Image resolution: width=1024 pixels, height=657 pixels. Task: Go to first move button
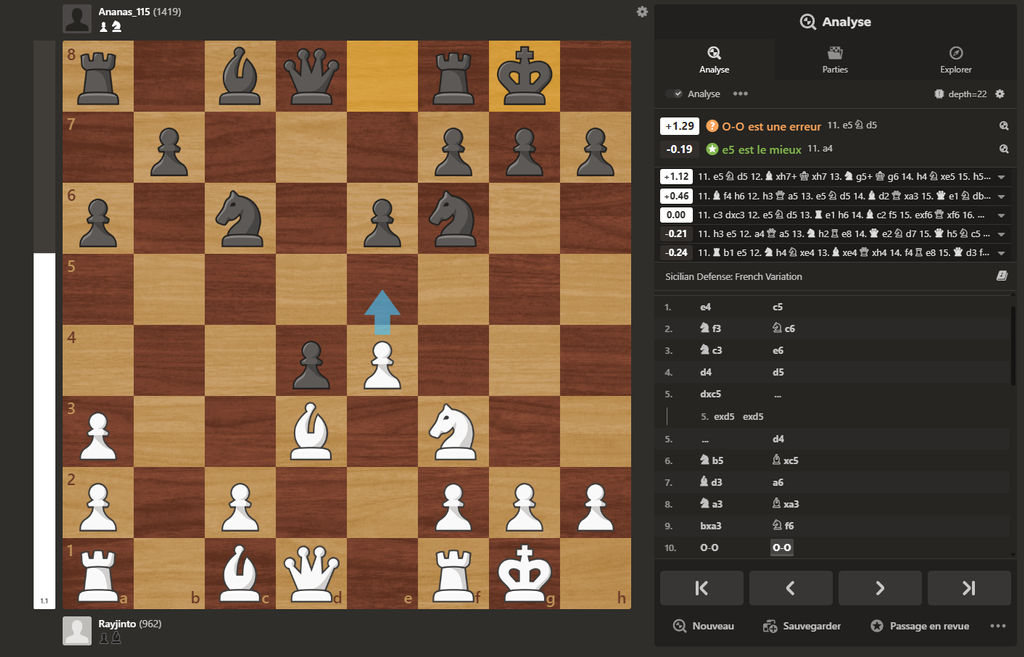pyautogui.click(x=701, y=588)
